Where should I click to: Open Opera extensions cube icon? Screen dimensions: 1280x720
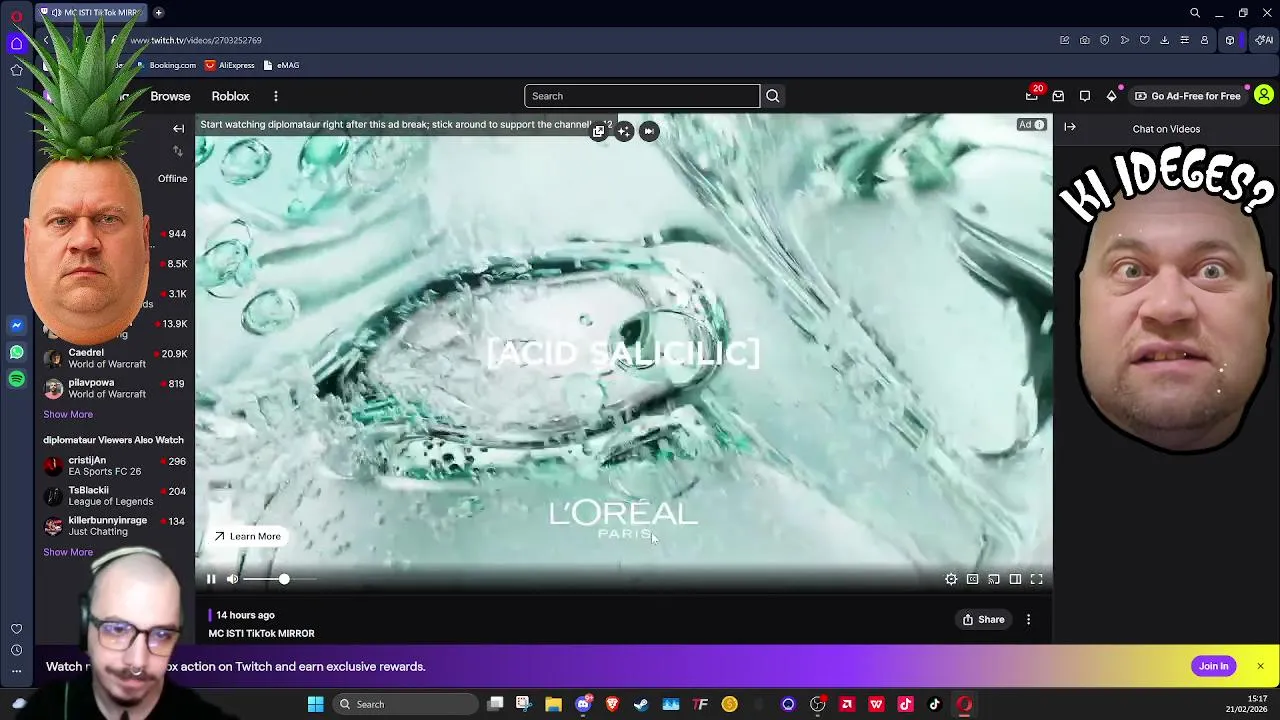point(1230,40)
